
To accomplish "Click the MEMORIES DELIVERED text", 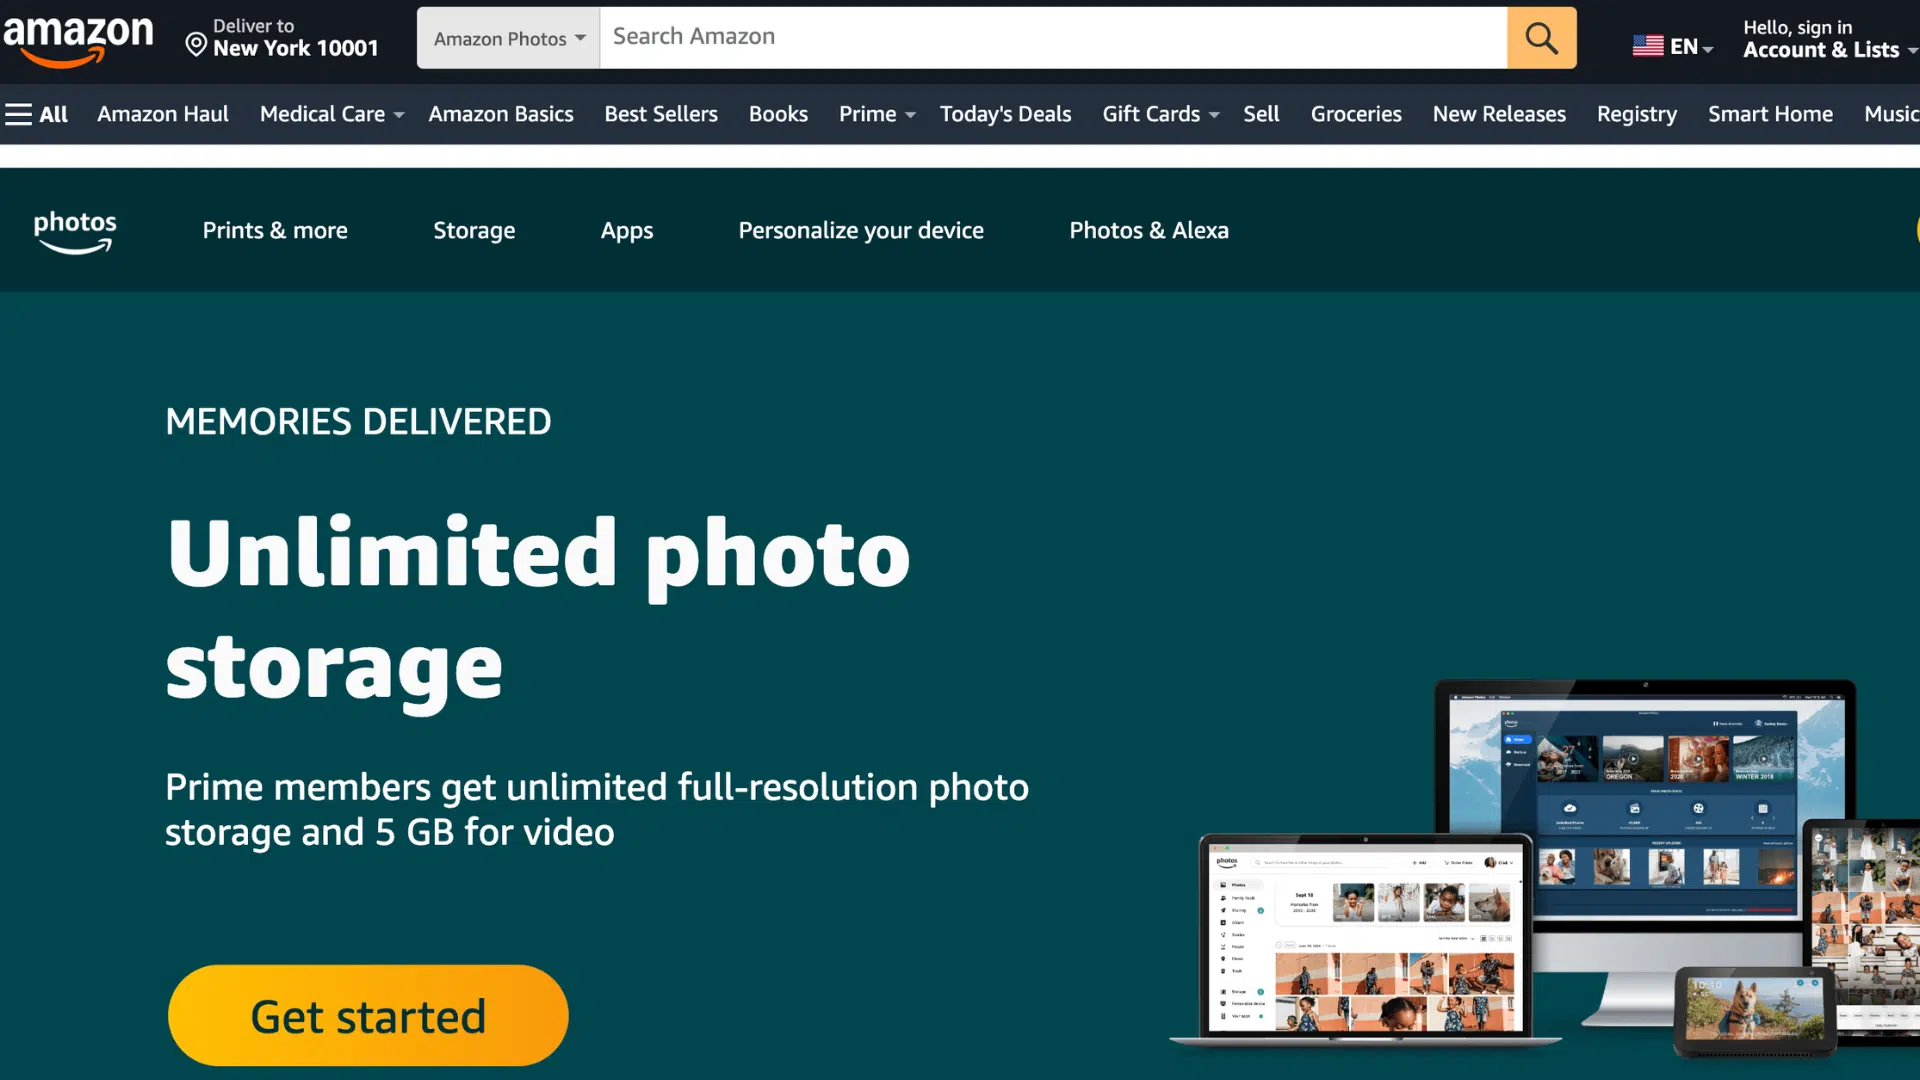I will tap(358, 421).
